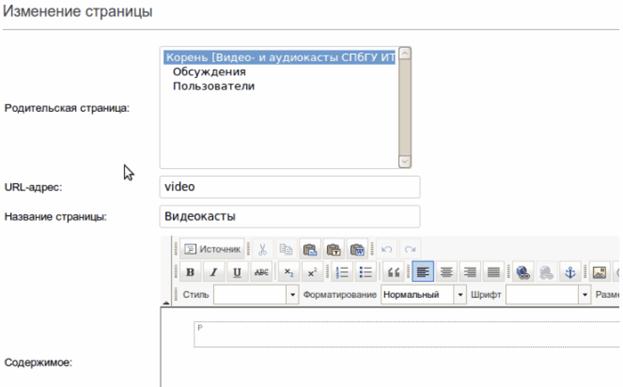Toggle Italic formatting
The width and height of the screenshot is (623, 387).
pyautogui.click(x=214, y=272)
